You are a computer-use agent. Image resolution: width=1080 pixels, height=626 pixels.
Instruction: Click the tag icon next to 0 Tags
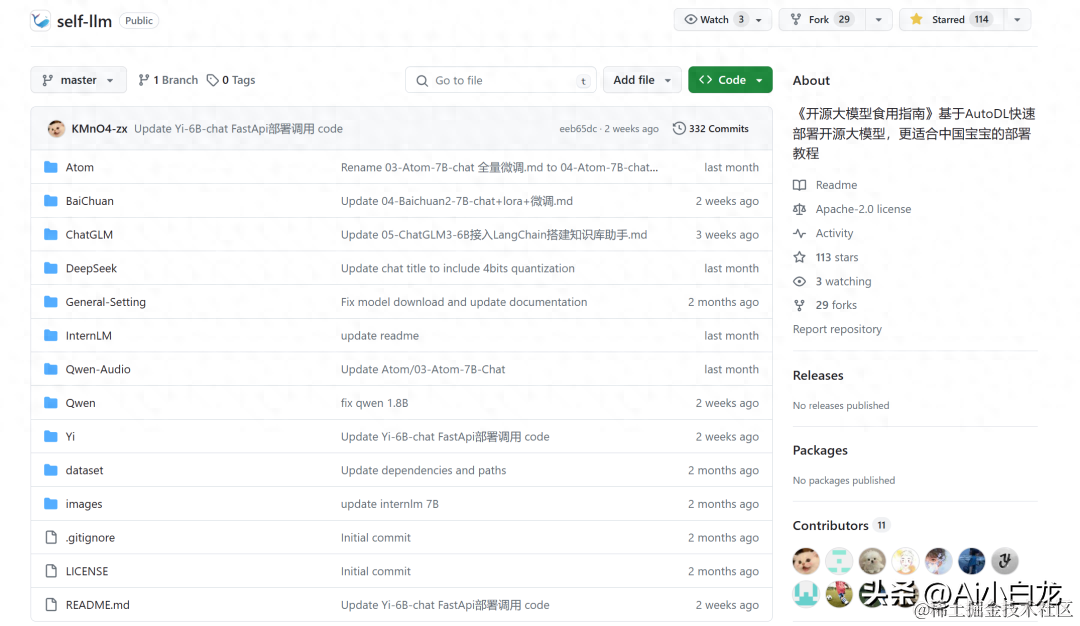[x=213, y=81]
